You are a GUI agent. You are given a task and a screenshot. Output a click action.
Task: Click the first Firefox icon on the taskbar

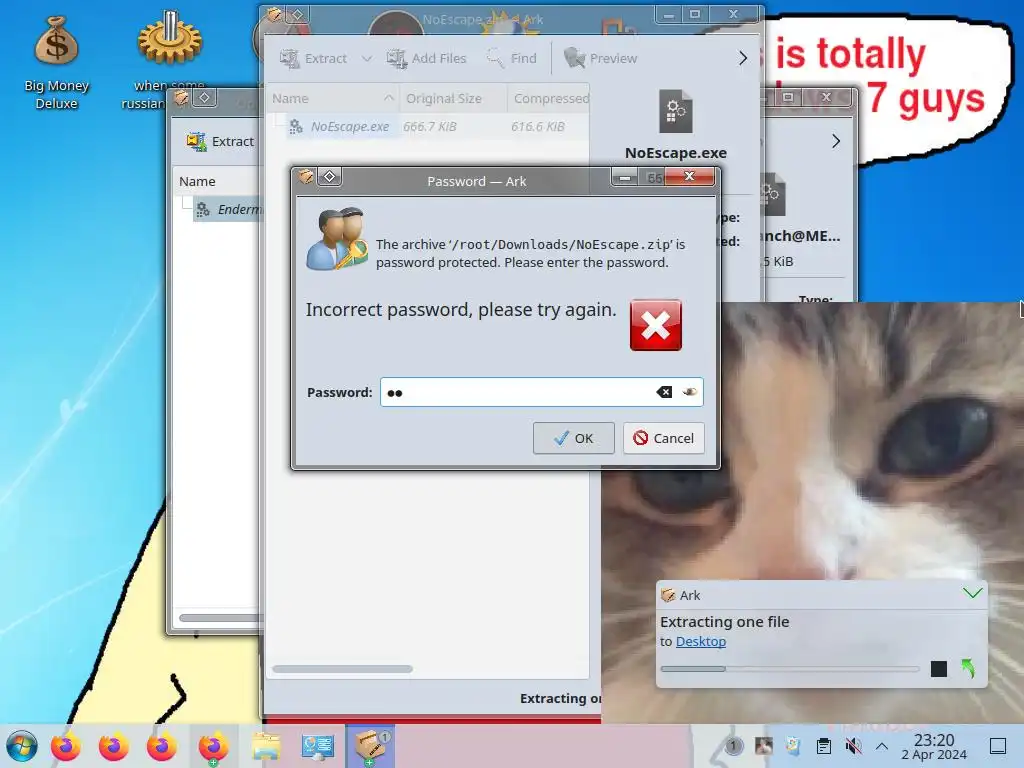[x=65, y=746]
